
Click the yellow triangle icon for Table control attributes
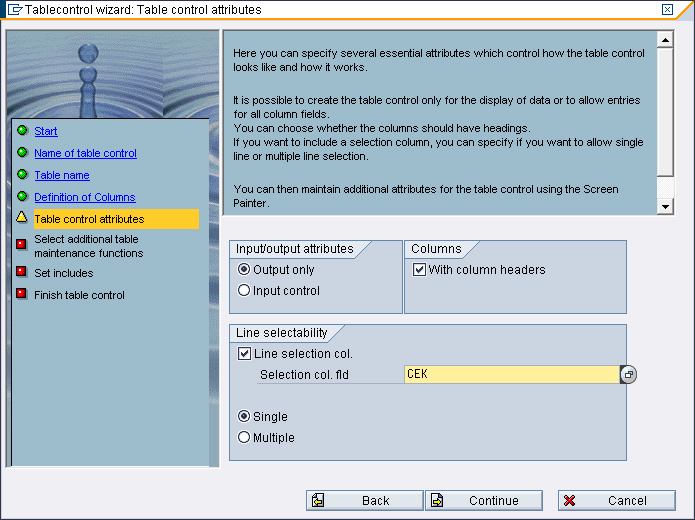pyautogui.click(x=21, y=218)
